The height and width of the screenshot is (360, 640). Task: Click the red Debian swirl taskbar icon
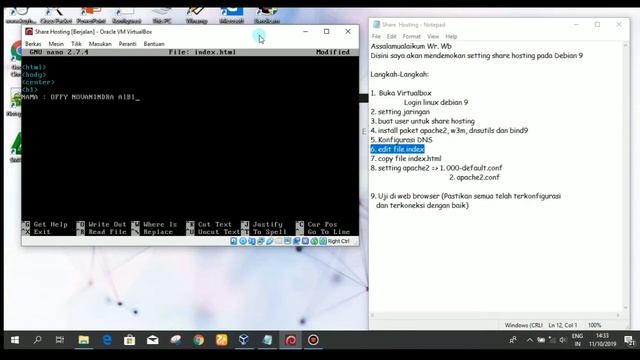(x=291, y=340)
